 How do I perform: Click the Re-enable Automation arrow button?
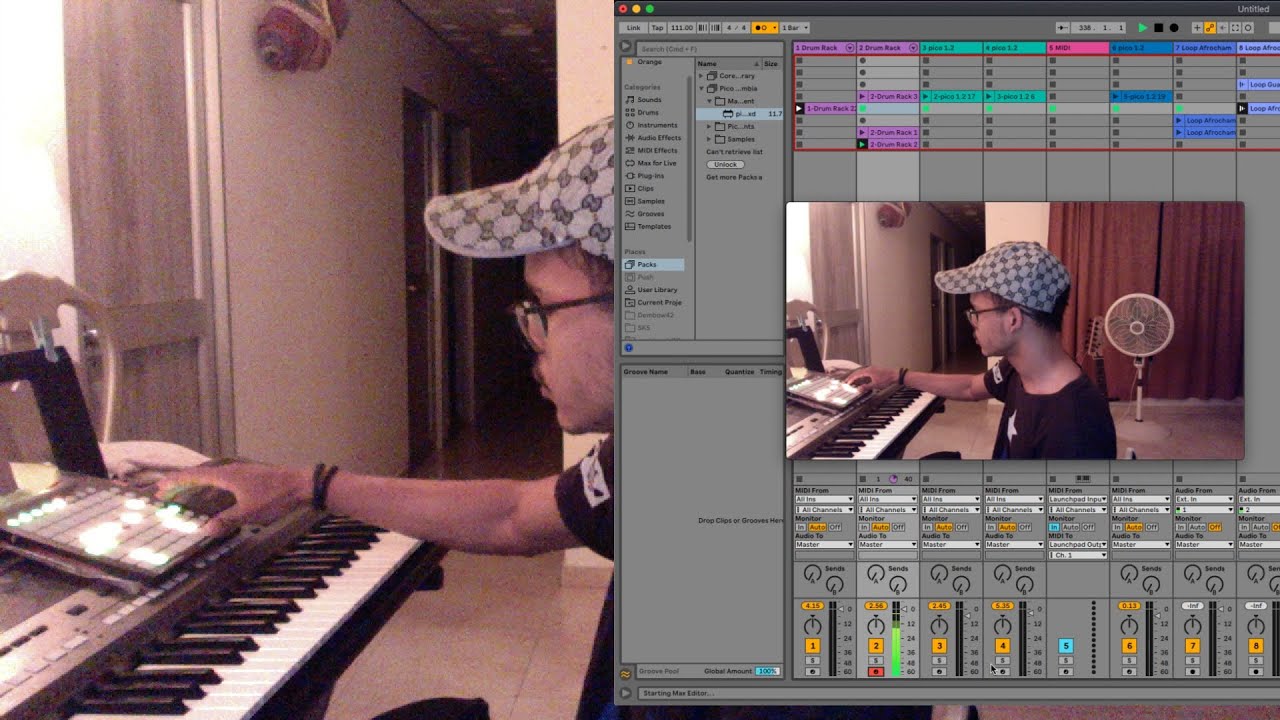(x=1222, y=28)
